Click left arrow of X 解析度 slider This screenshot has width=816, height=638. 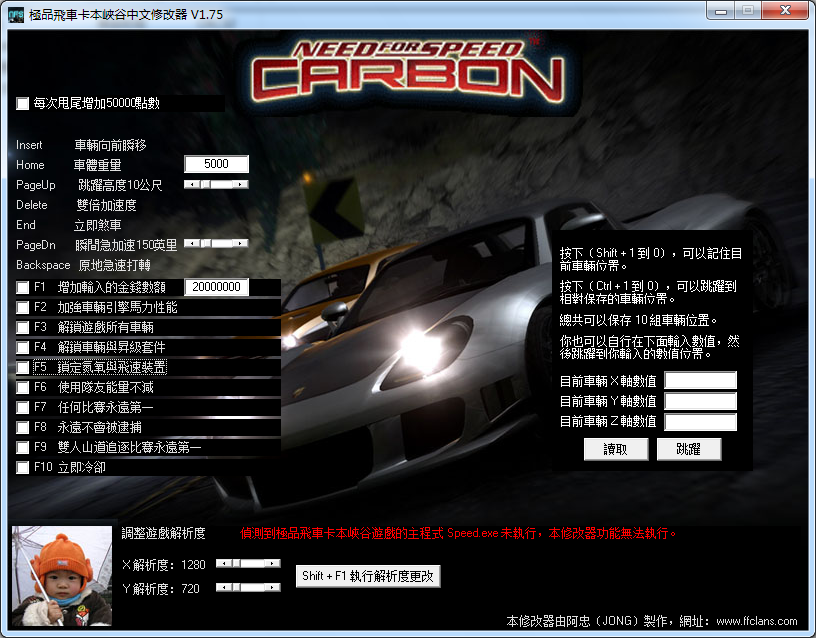(224, 563)
